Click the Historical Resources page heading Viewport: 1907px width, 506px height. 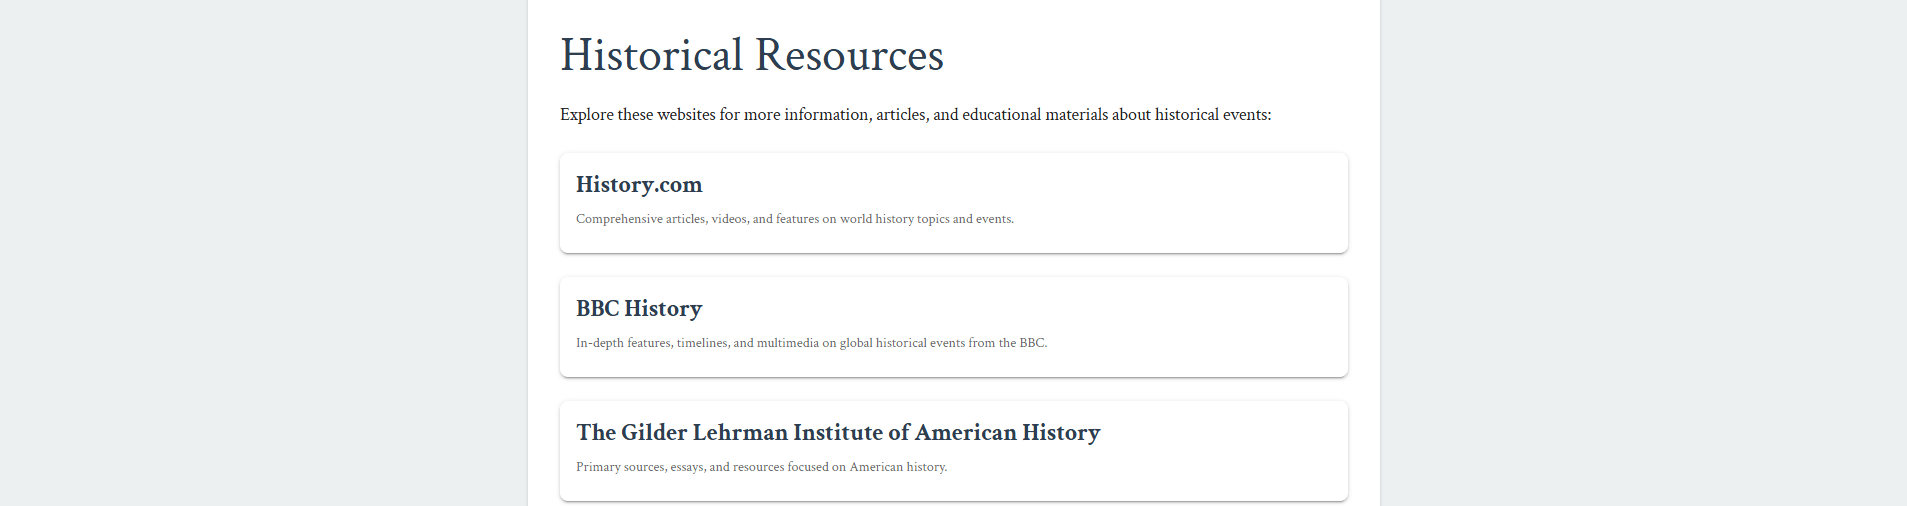751,55
